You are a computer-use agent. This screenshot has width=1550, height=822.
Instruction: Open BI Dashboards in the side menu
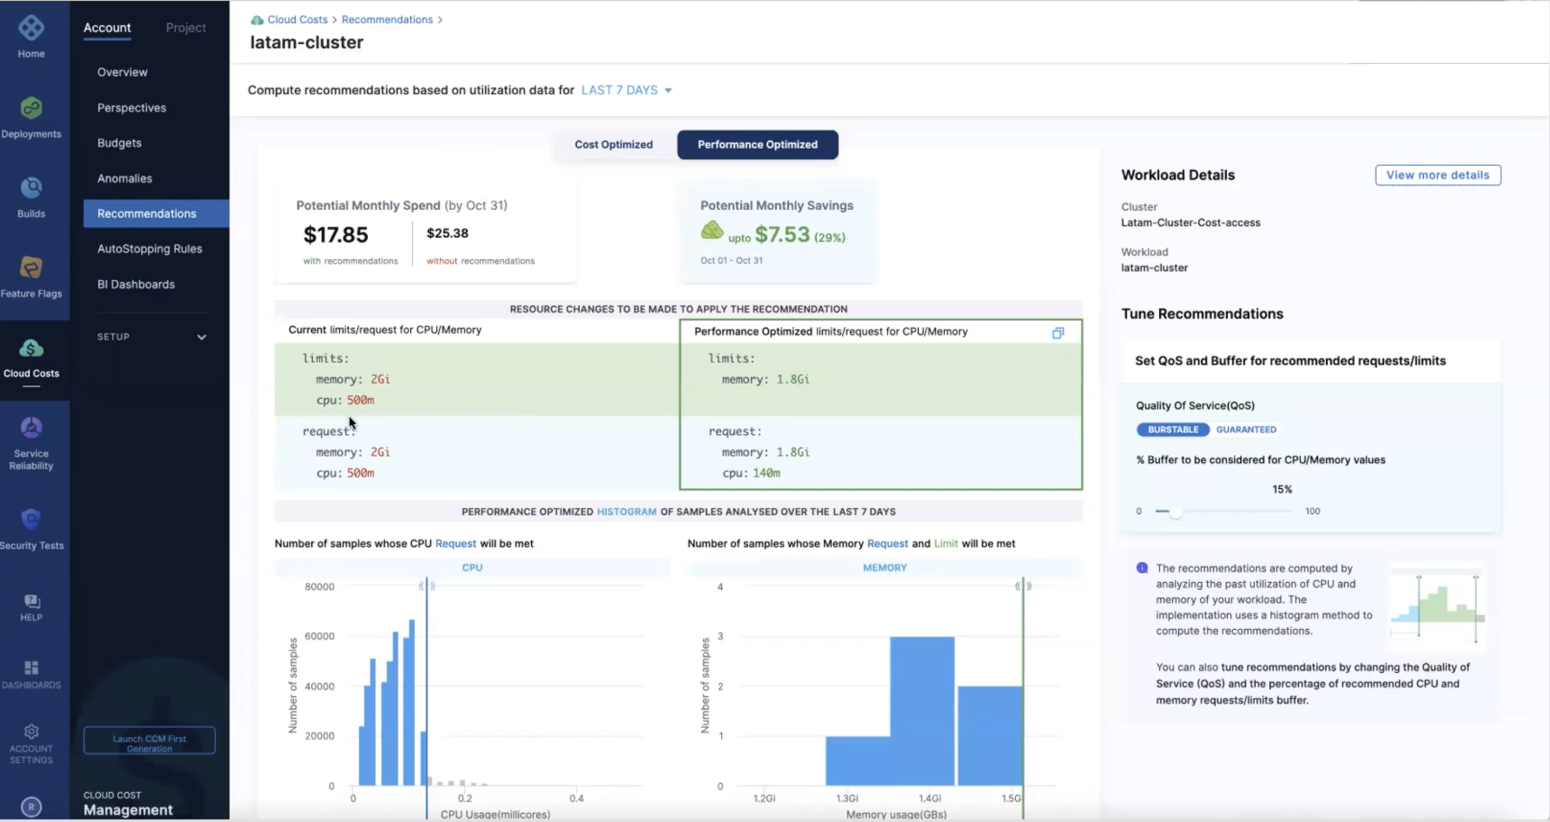coord(136,284)
